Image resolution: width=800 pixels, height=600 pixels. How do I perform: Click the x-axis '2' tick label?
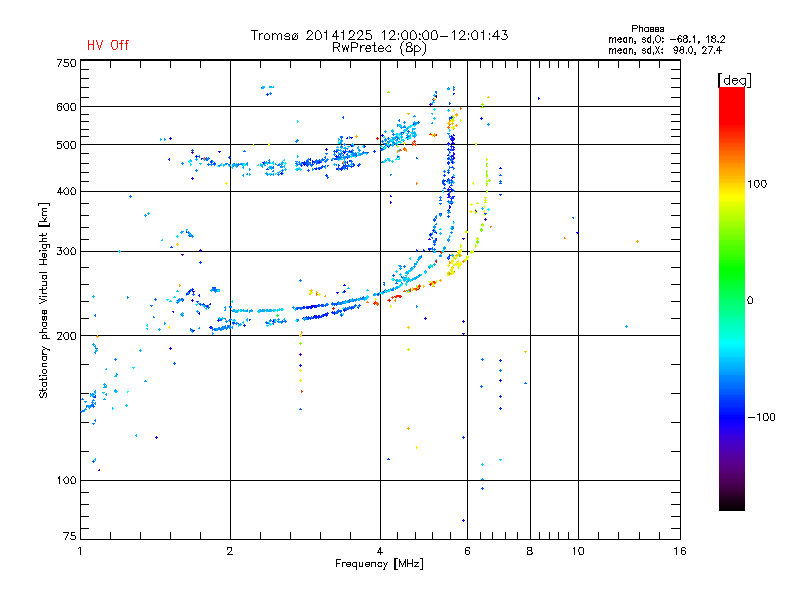coord(230,551)
